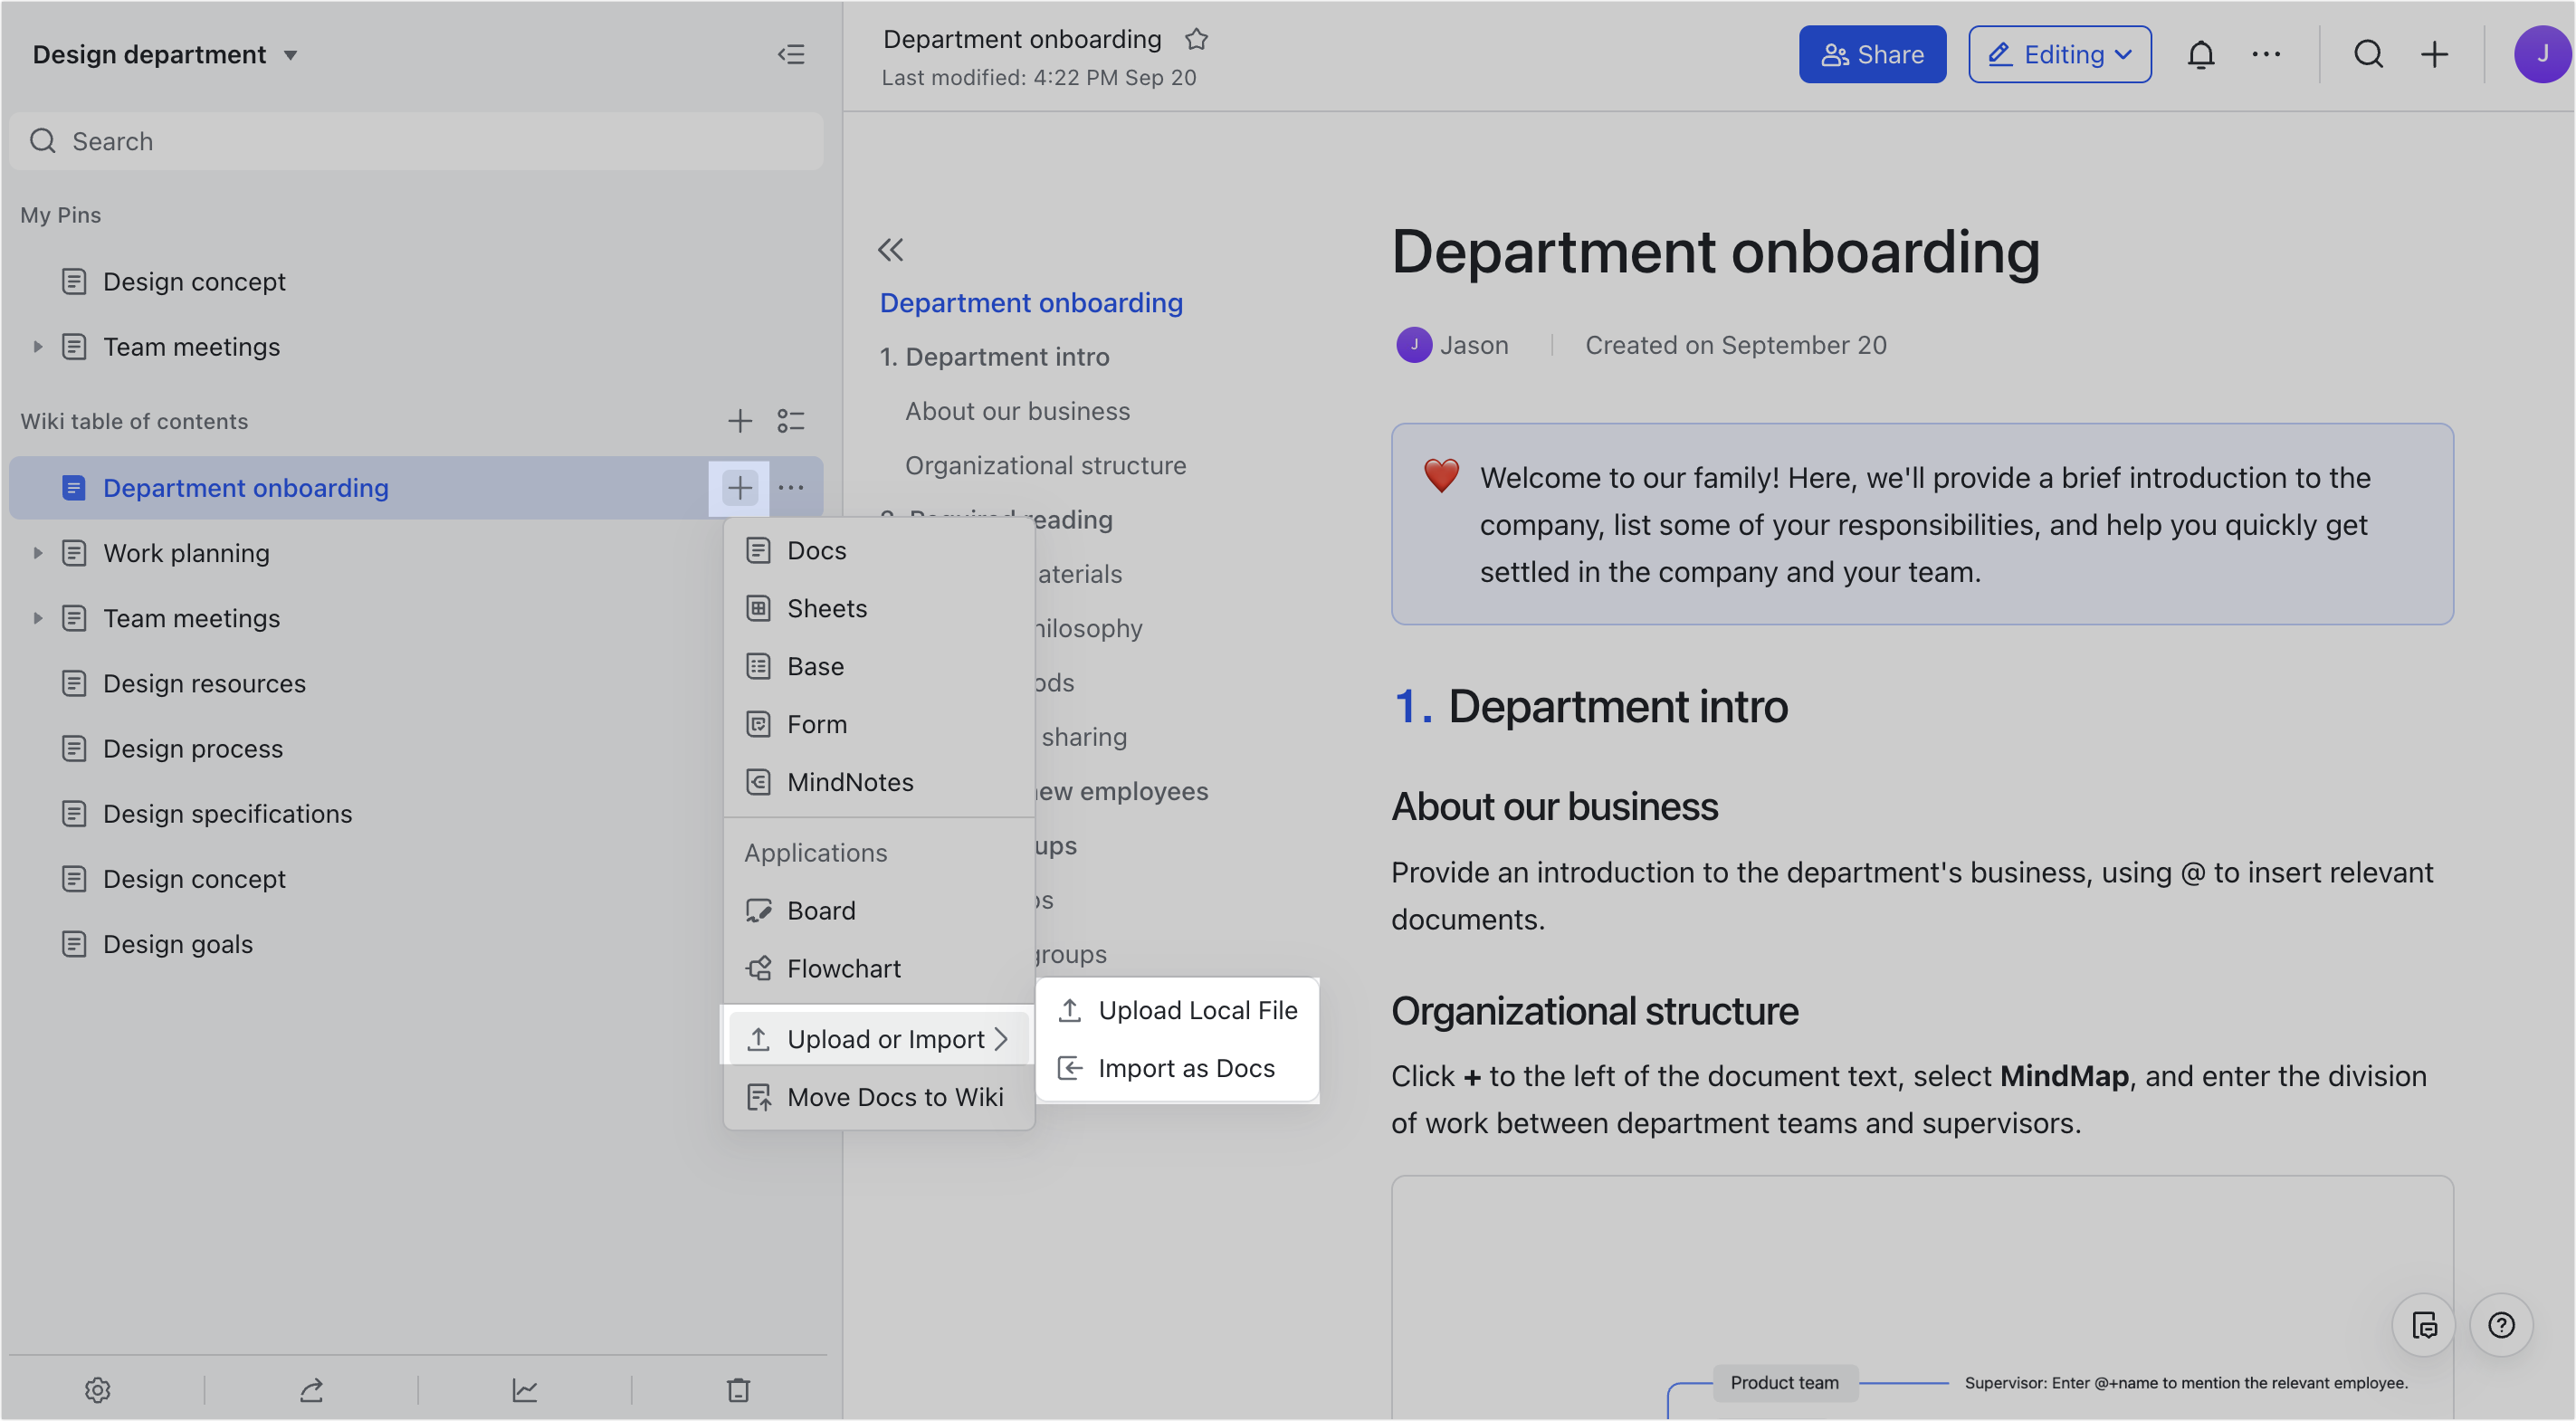Viewport: 2576px width, 1421px height.
Task: Create new item with header plus icon
Action: click(x=2434, y=54)
